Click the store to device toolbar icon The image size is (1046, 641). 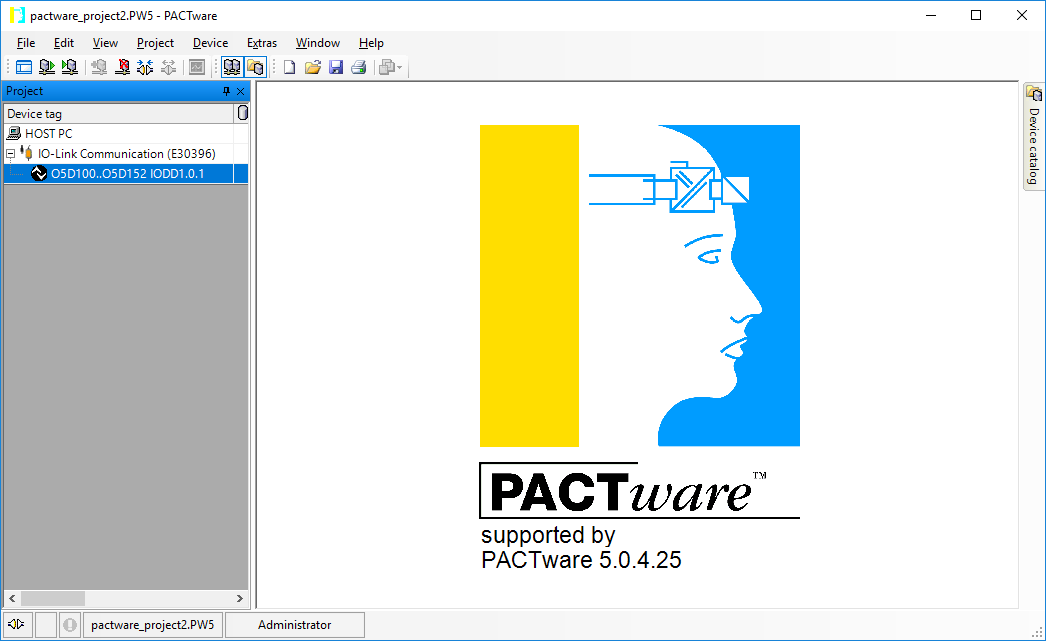pos(69,67)
